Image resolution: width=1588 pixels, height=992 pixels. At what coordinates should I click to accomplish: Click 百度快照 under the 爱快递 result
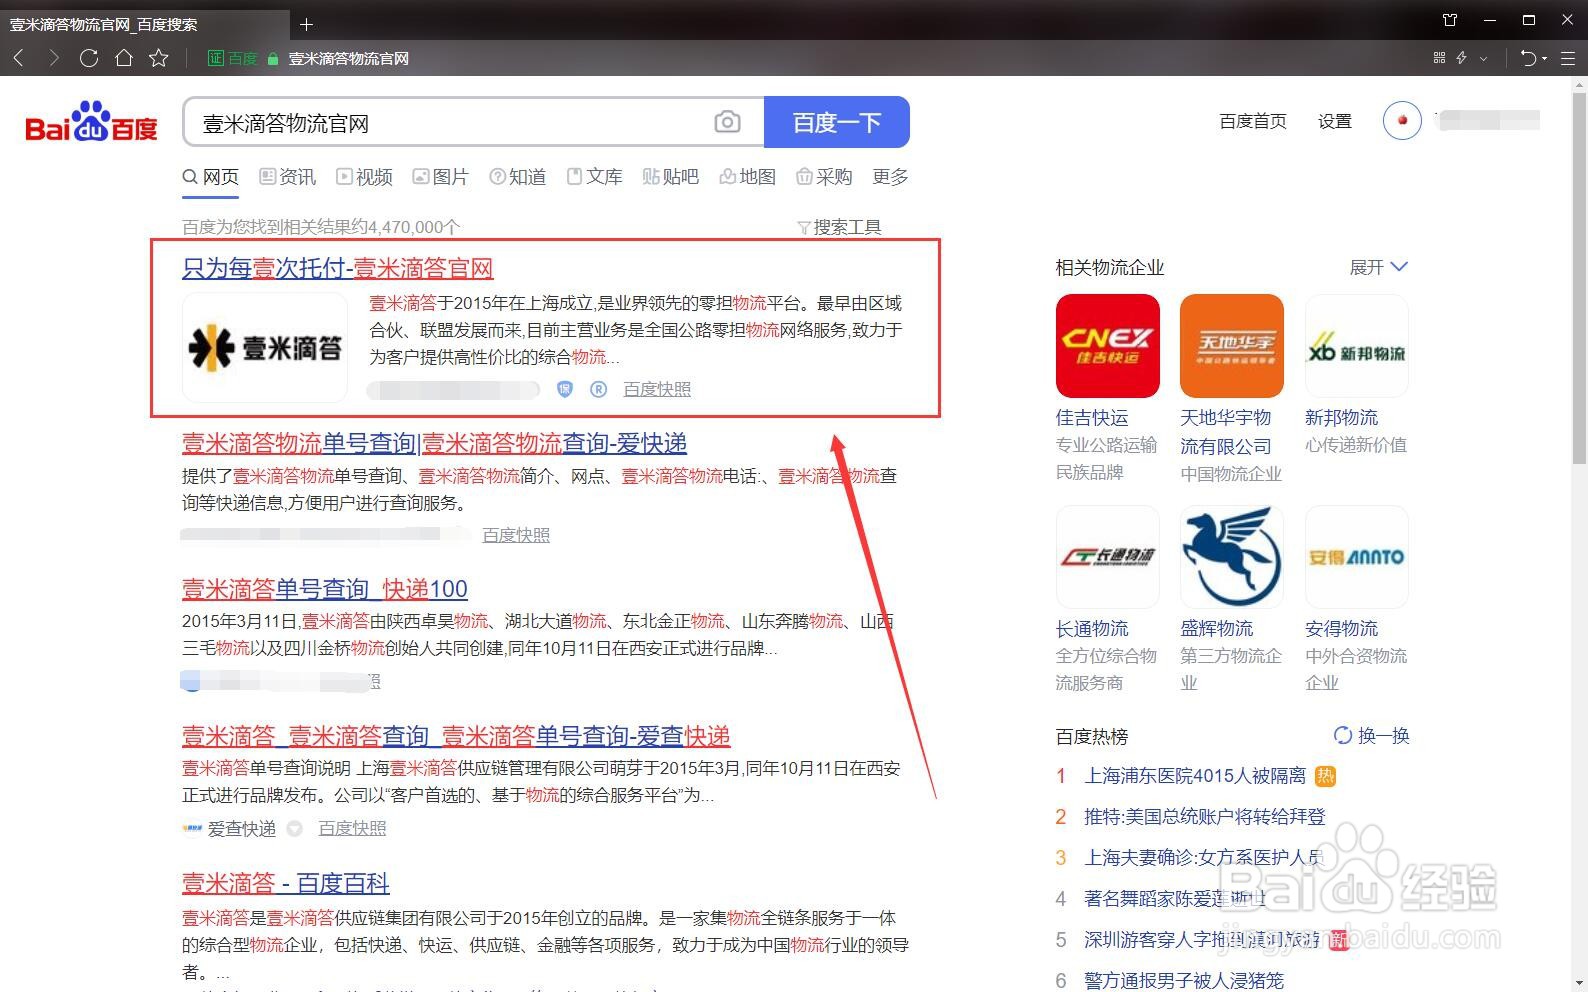click(x=516, y=535)
